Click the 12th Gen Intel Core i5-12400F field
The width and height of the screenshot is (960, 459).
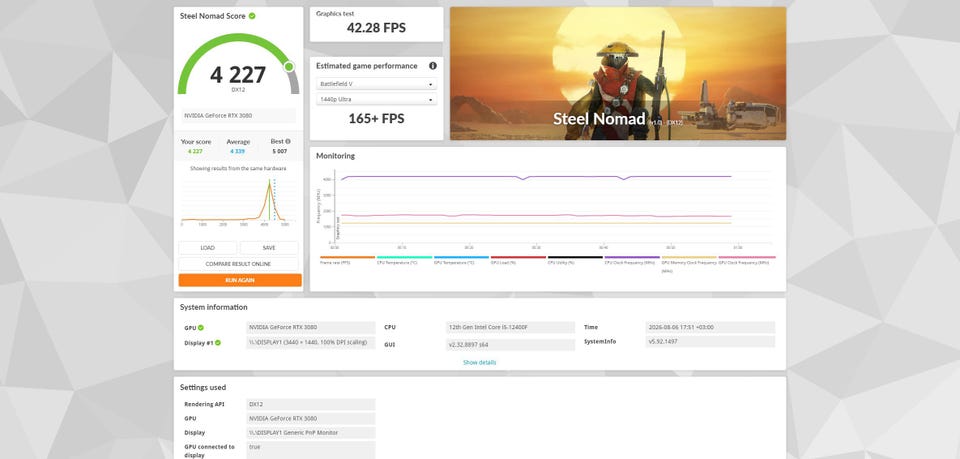point(511,327)
